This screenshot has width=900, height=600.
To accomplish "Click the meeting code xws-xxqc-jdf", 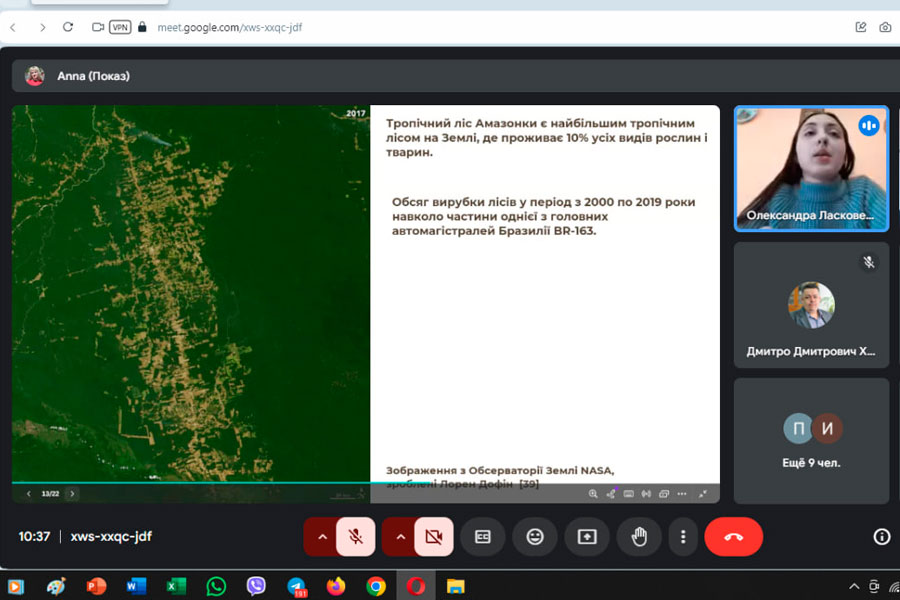I will tap(111, 536).
